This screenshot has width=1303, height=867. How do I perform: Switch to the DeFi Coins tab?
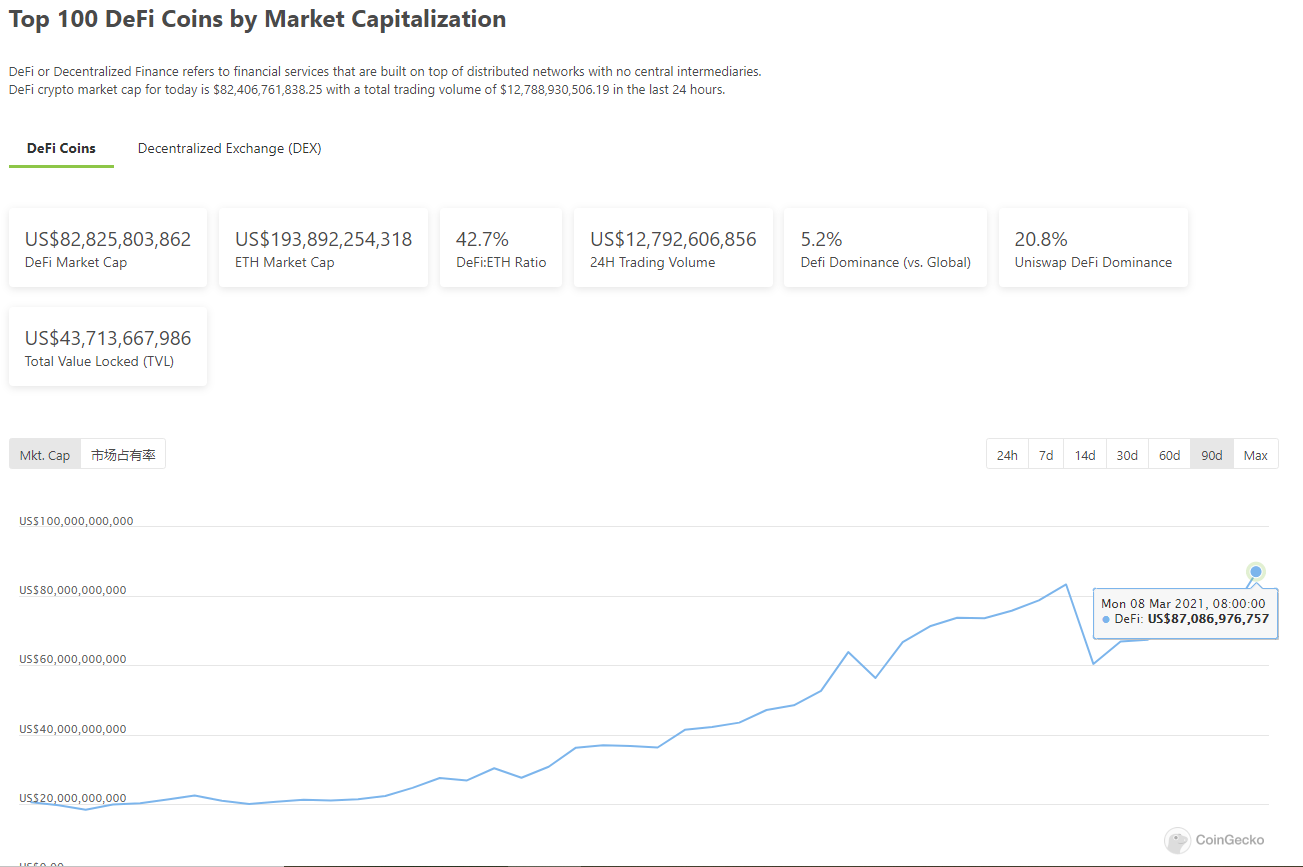point(61,148)
